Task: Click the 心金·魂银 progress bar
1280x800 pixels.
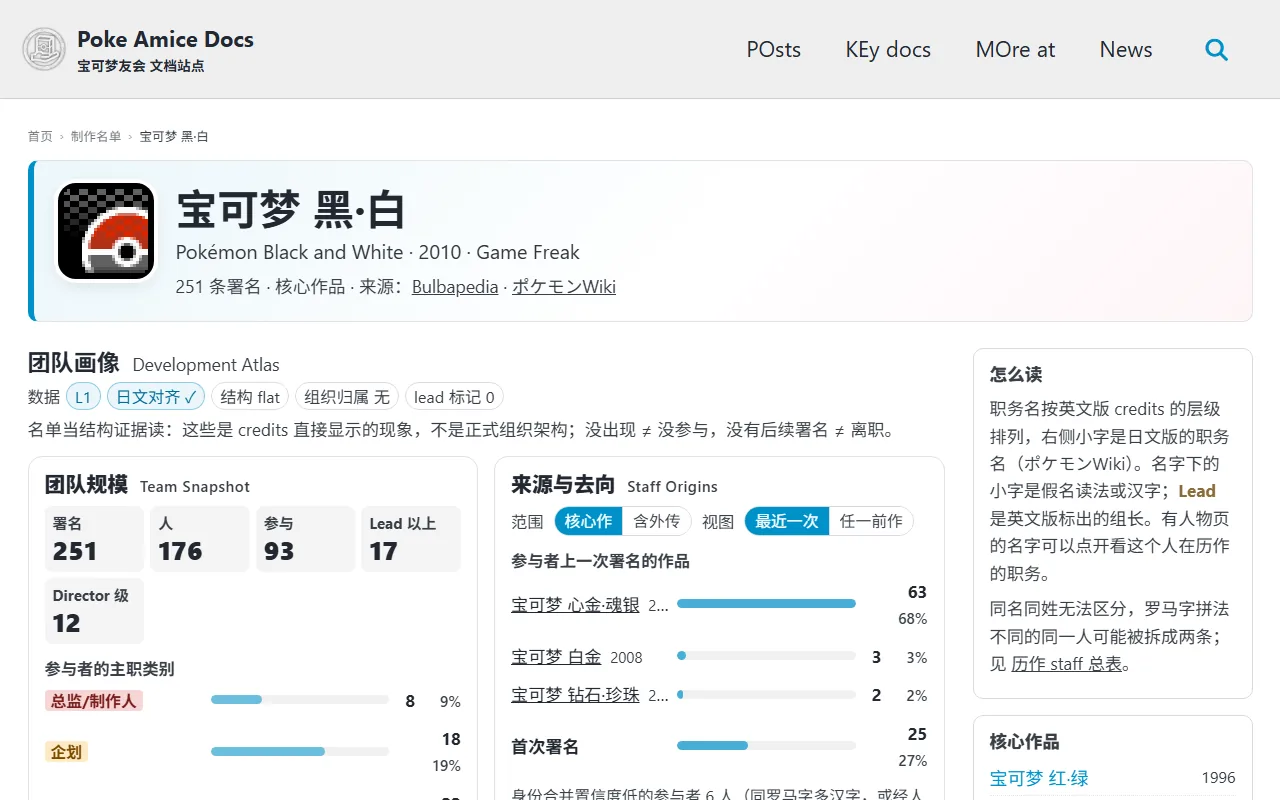Action: click(766, 604)
